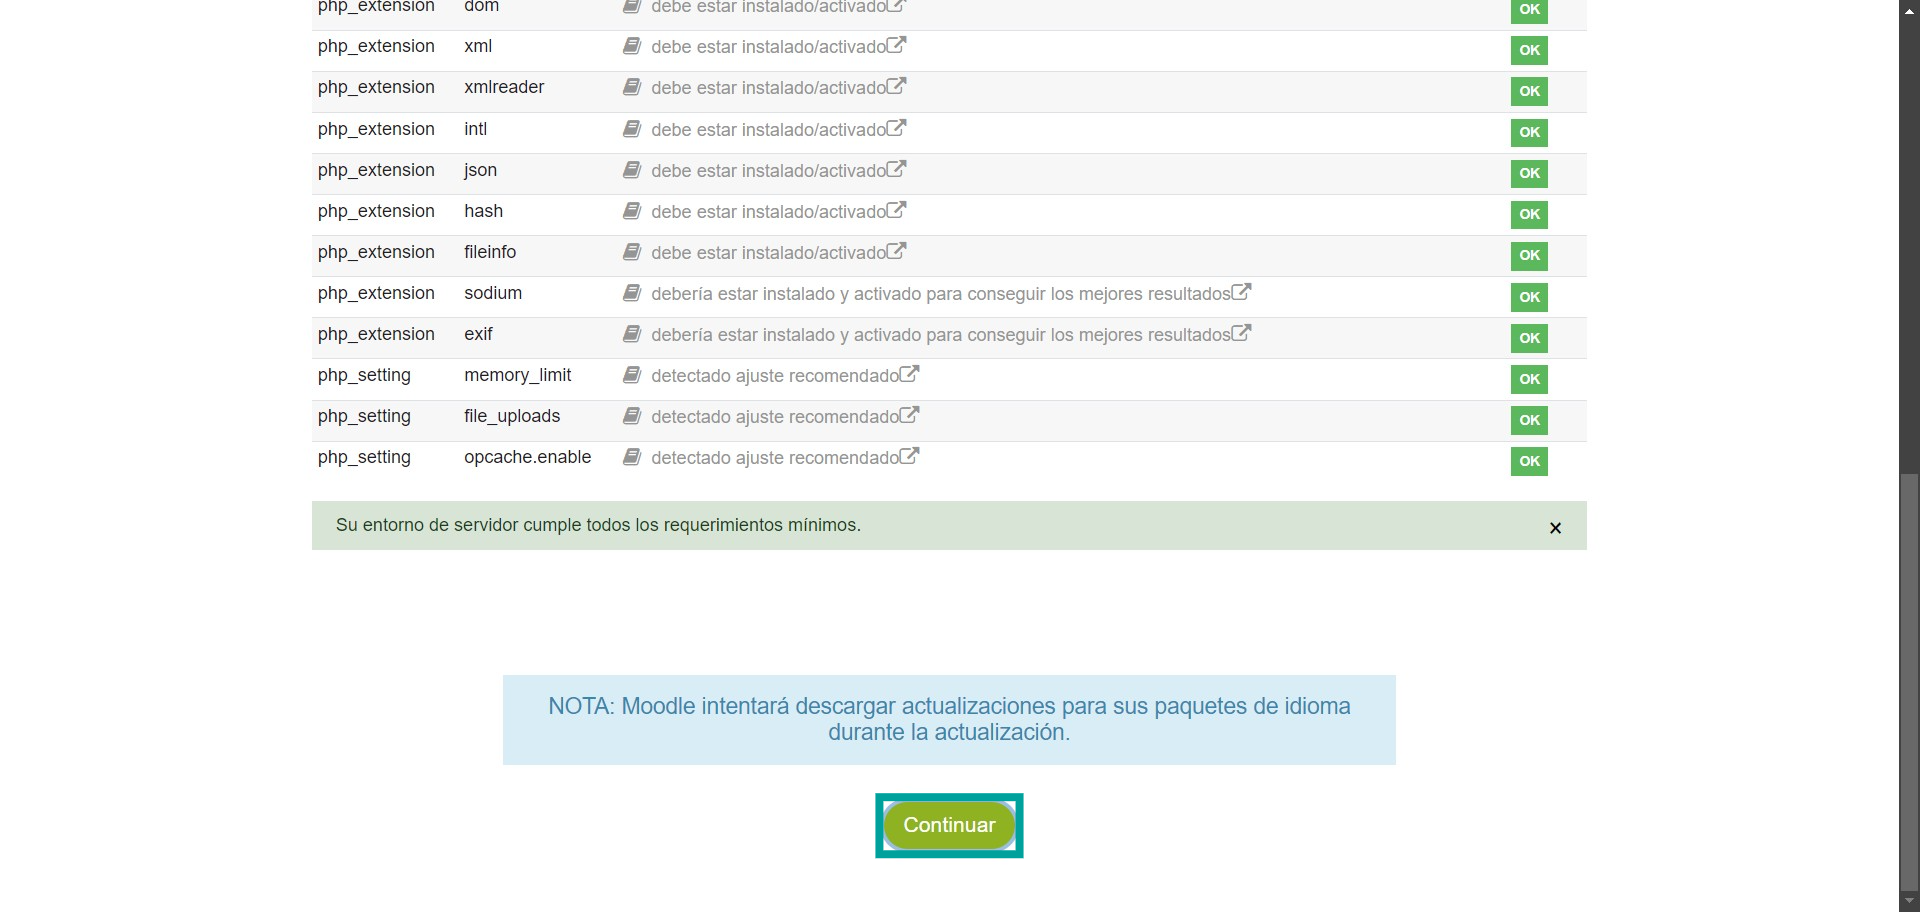
Task: Open external link icon for file_uploads
Action: [x=909, y=415]
